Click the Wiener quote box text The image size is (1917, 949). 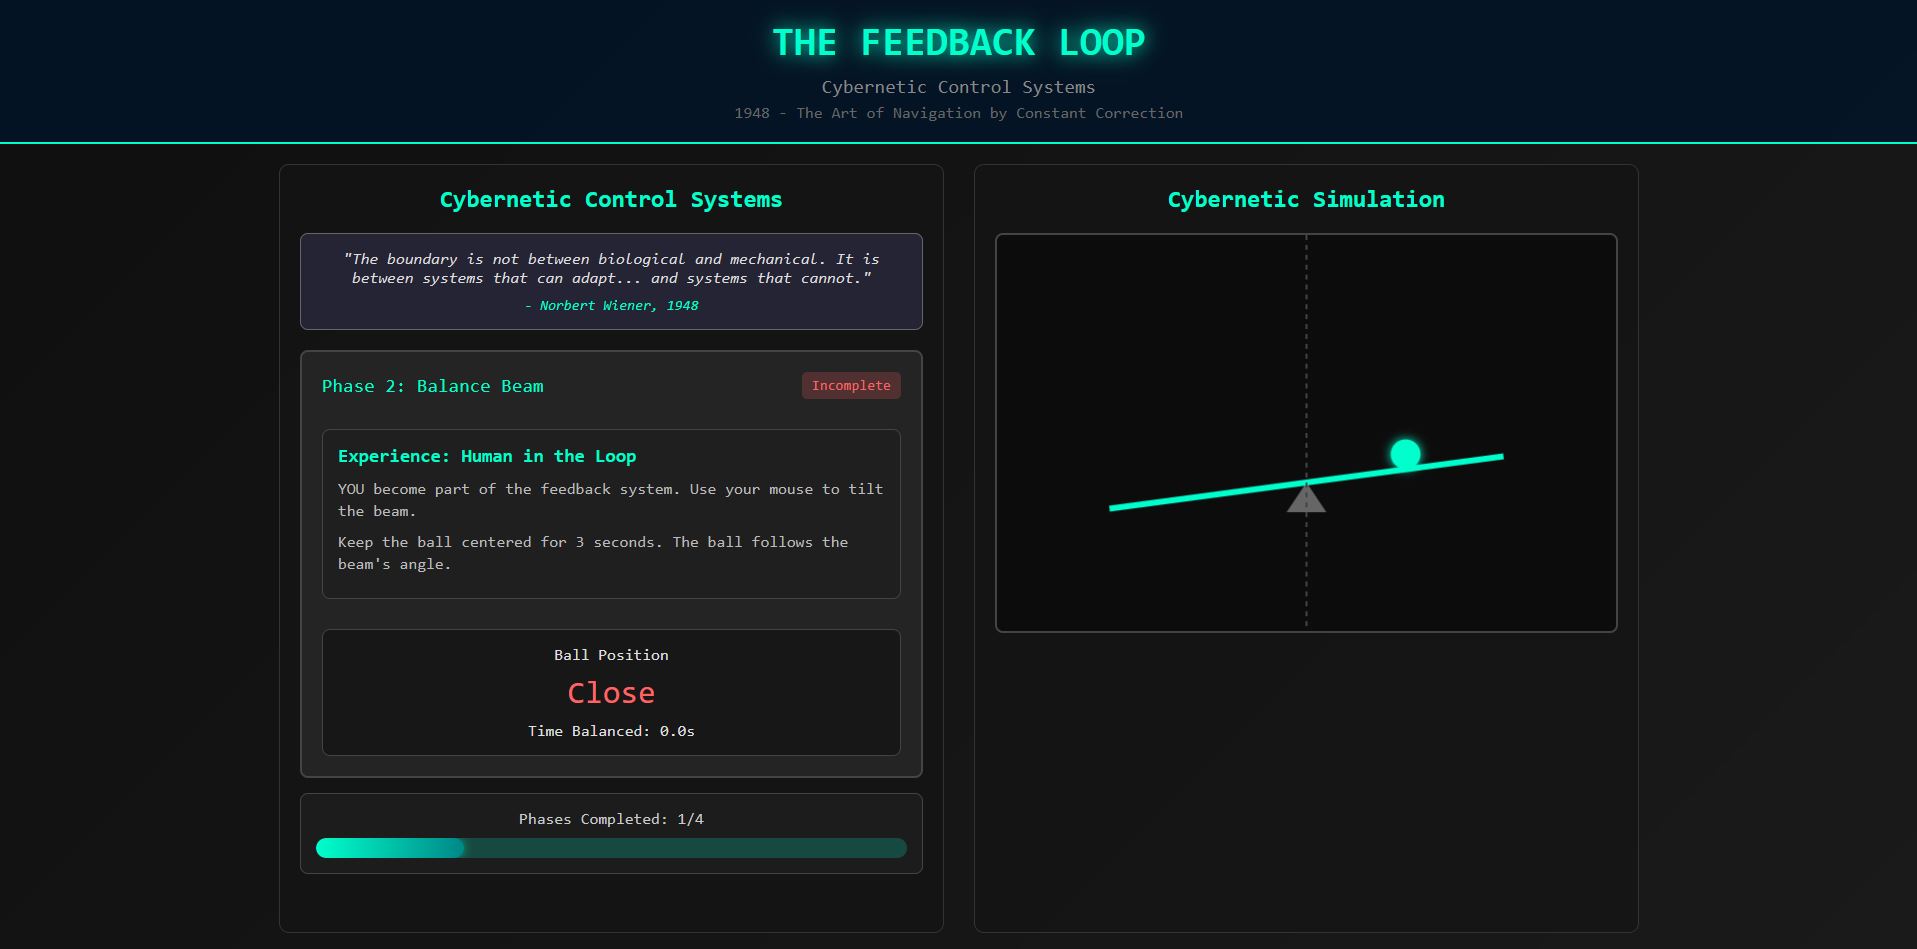[611, 268]
